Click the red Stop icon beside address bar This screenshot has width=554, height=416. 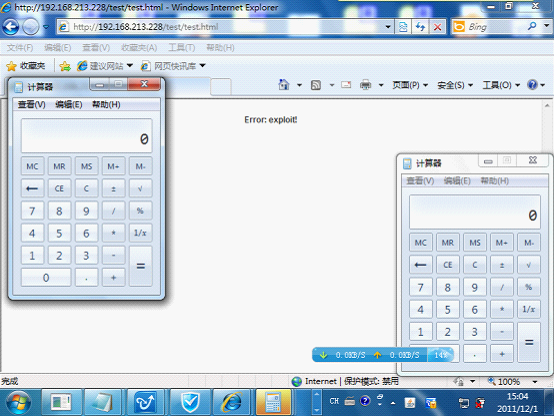coord(437,27)
